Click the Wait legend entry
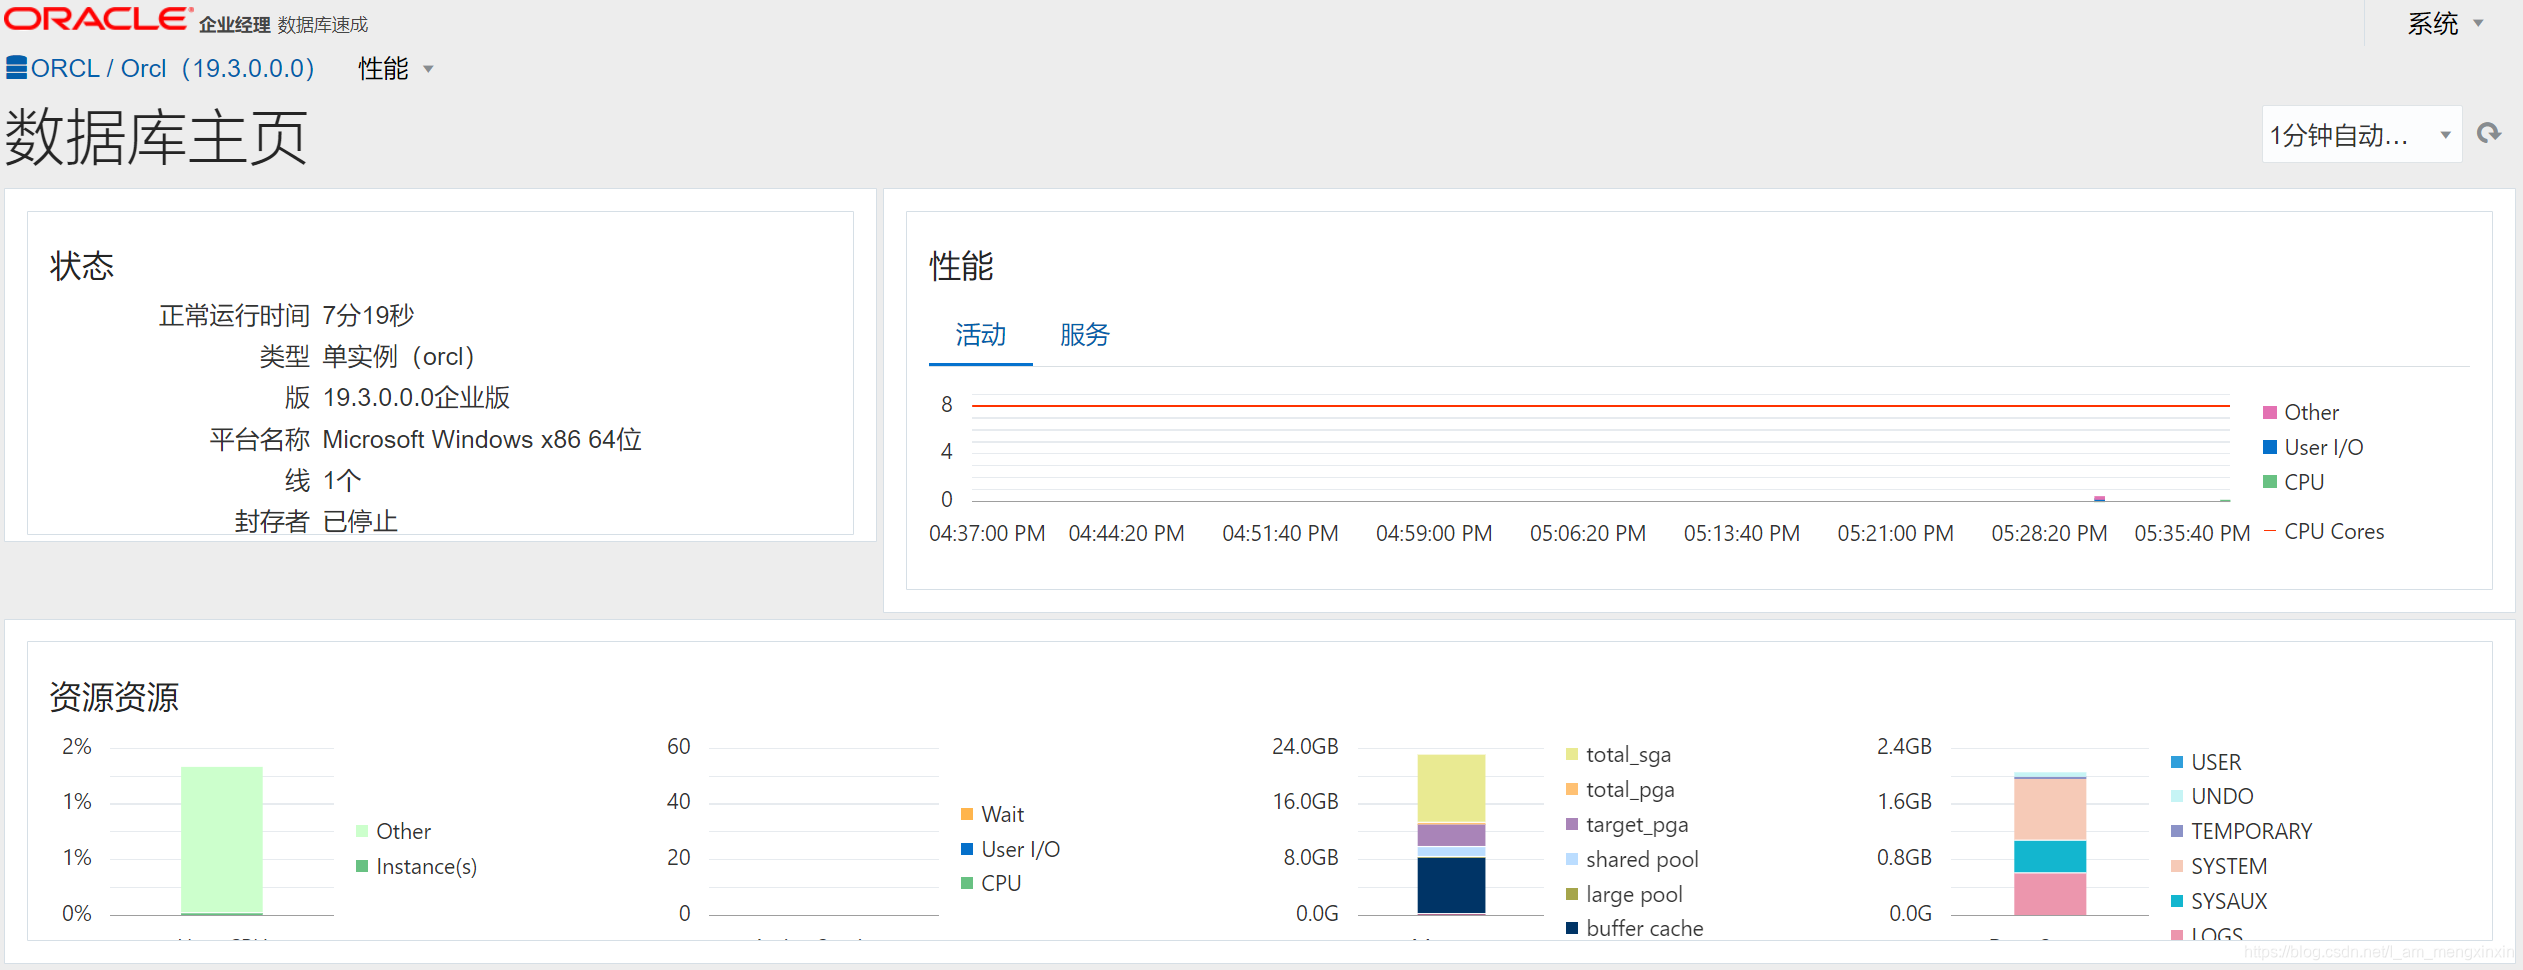Image resolution: width=2523 pixels, height=970 pixels. click(993, 814)
